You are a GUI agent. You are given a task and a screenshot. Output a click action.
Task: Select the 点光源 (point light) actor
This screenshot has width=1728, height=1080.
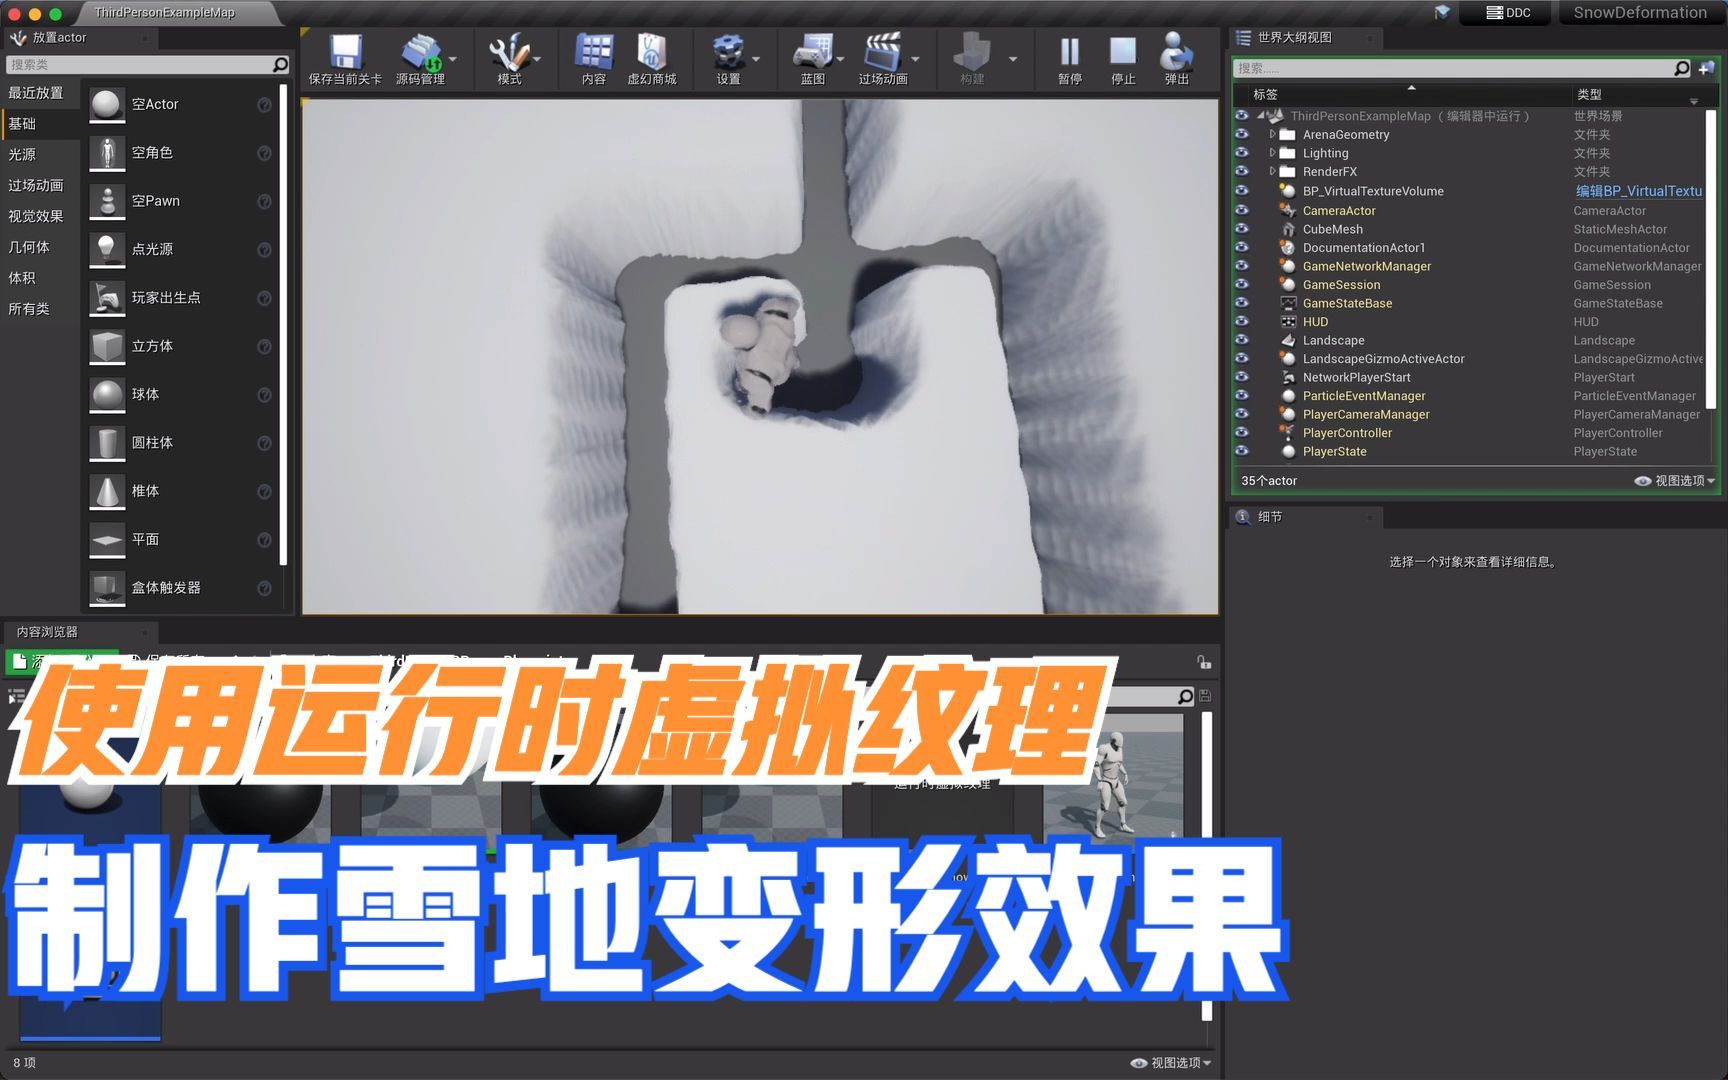click(x=107, y=249)
